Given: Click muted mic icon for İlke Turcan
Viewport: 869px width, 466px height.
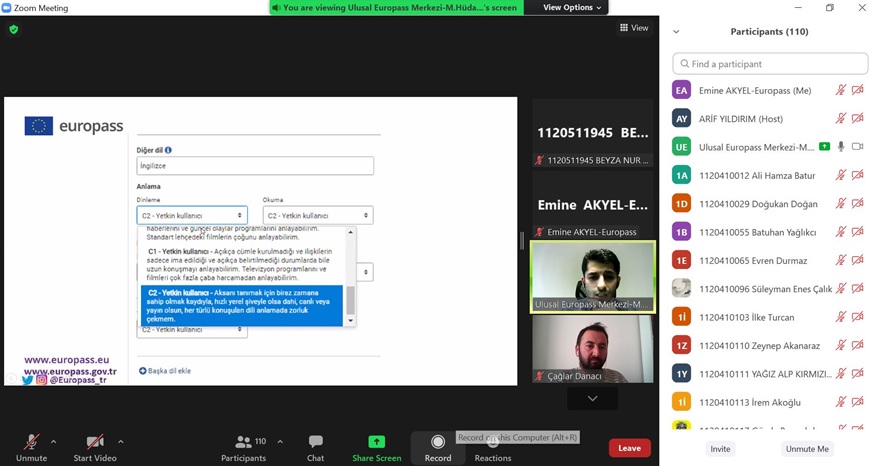Looking at the screenshot, I should [x=841, y=316].
